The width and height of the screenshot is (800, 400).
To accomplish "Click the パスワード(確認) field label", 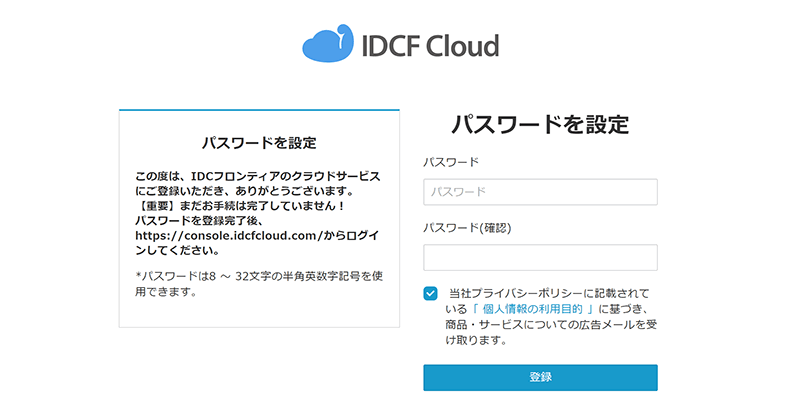I will (467, 228).
